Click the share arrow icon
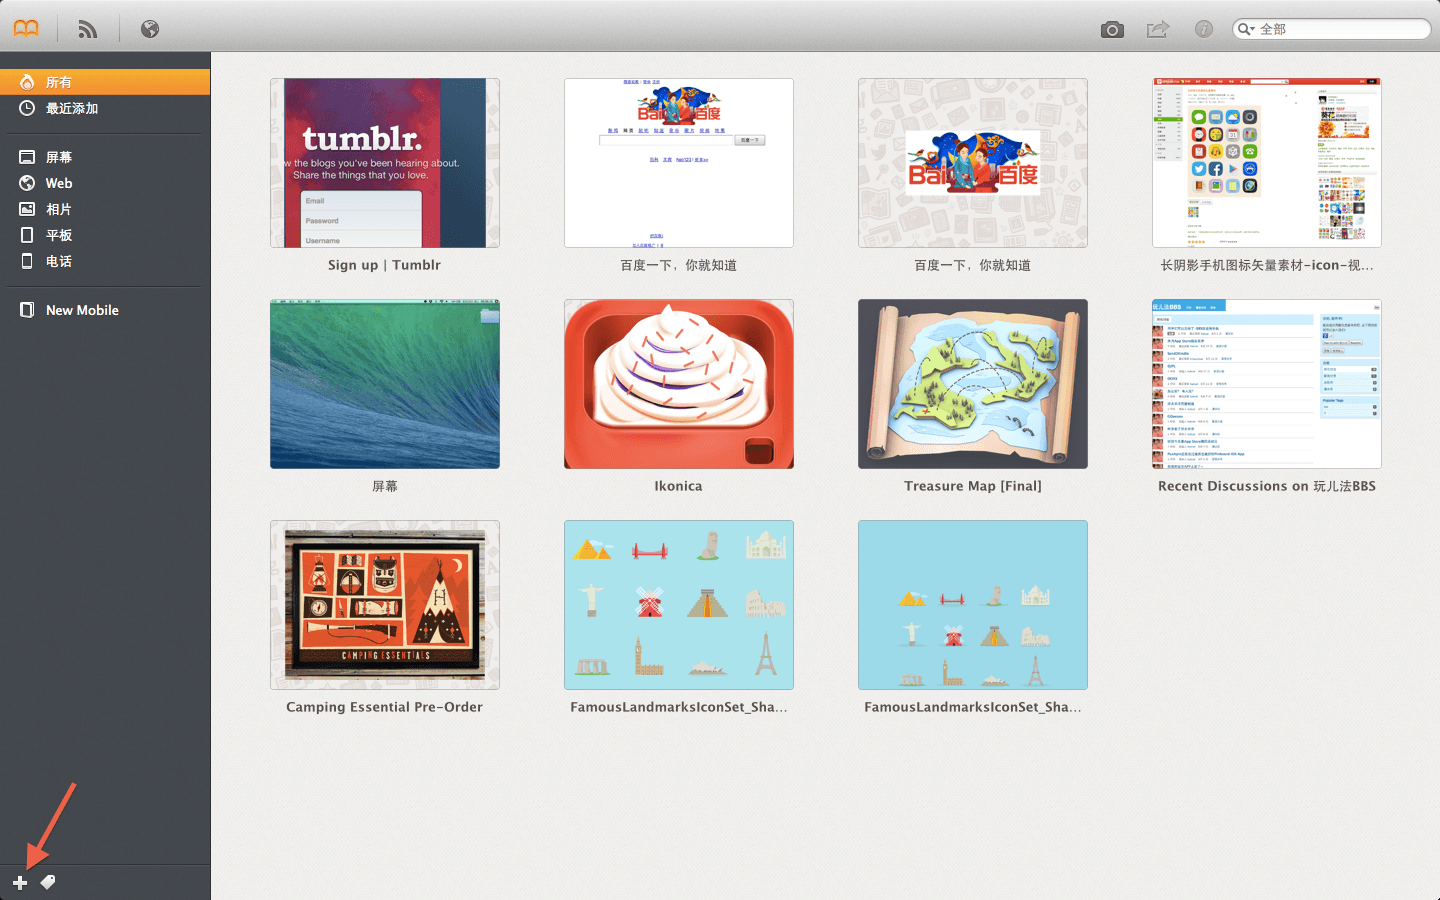 coord(1157,29)
